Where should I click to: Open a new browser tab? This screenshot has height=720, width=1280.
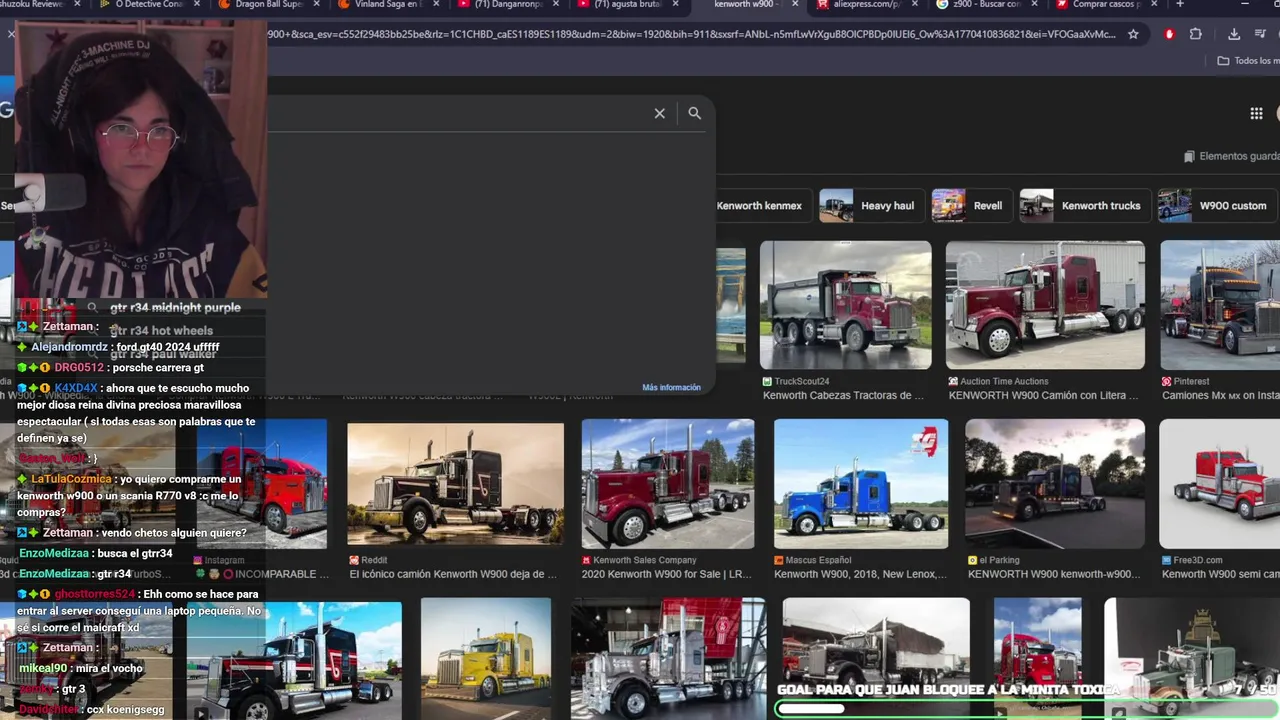coord(1180,5)
